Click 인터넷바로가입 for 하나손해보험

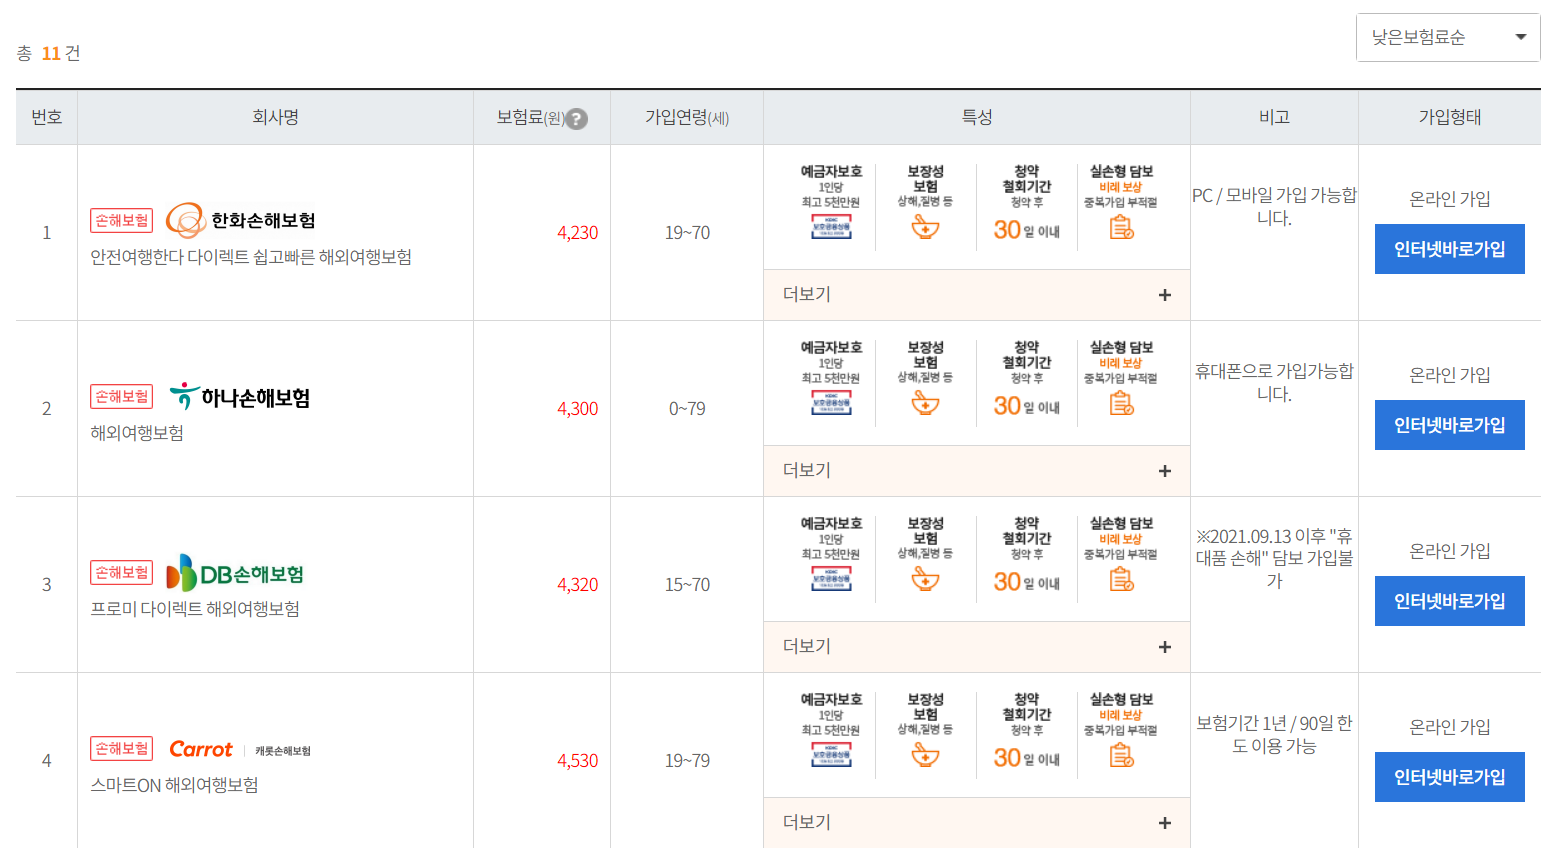coord(1449,425)
